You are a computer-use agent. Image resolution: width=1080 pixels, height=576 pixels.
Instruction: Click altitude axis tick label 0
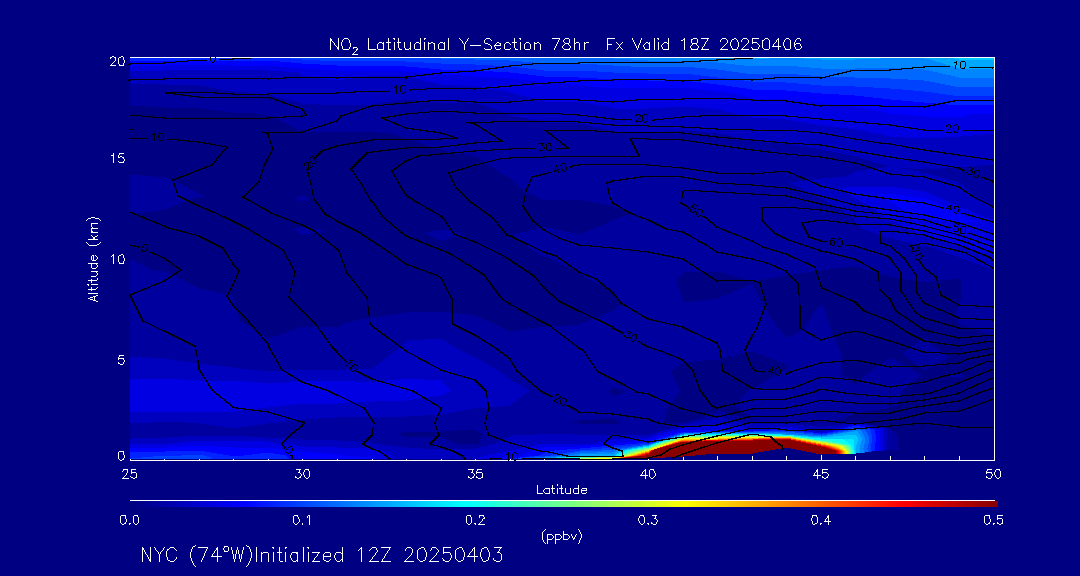(121, 454)
